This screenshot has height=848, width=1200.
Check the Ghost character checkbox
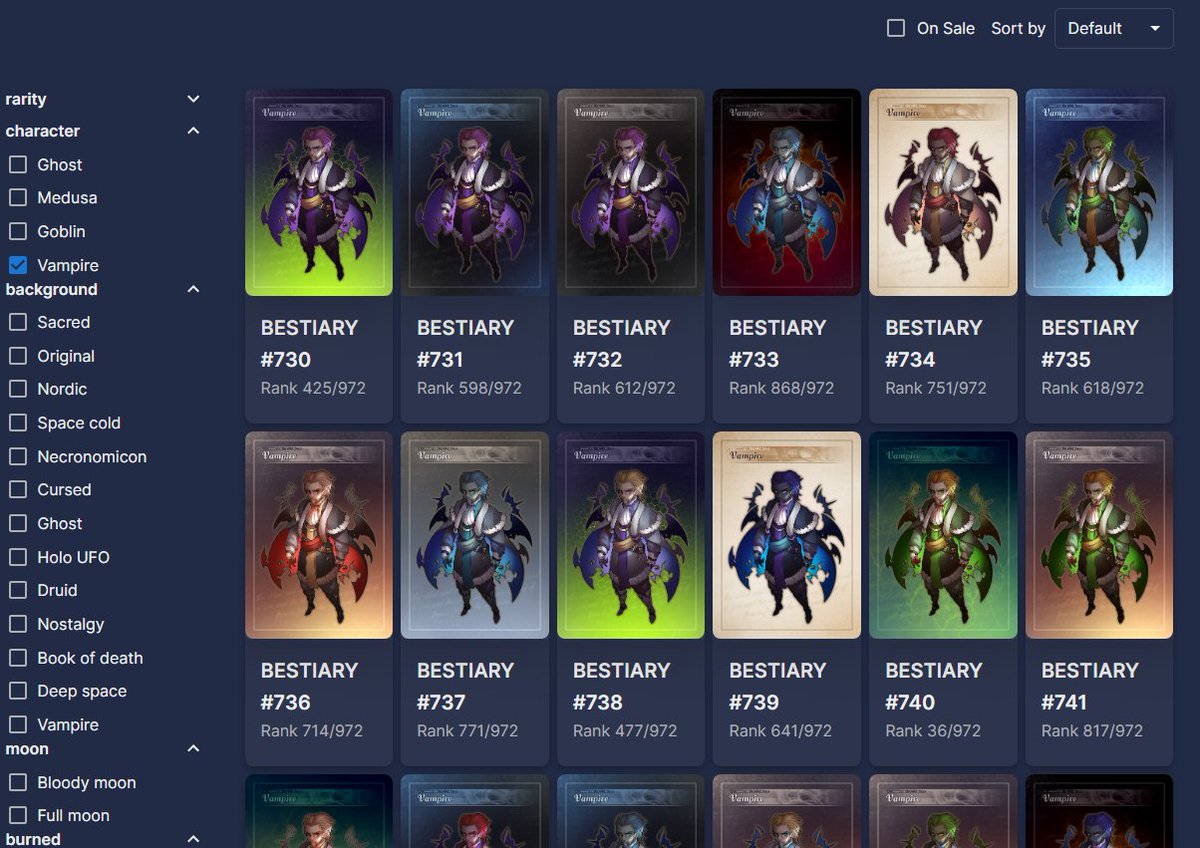[x=18, y=164]
